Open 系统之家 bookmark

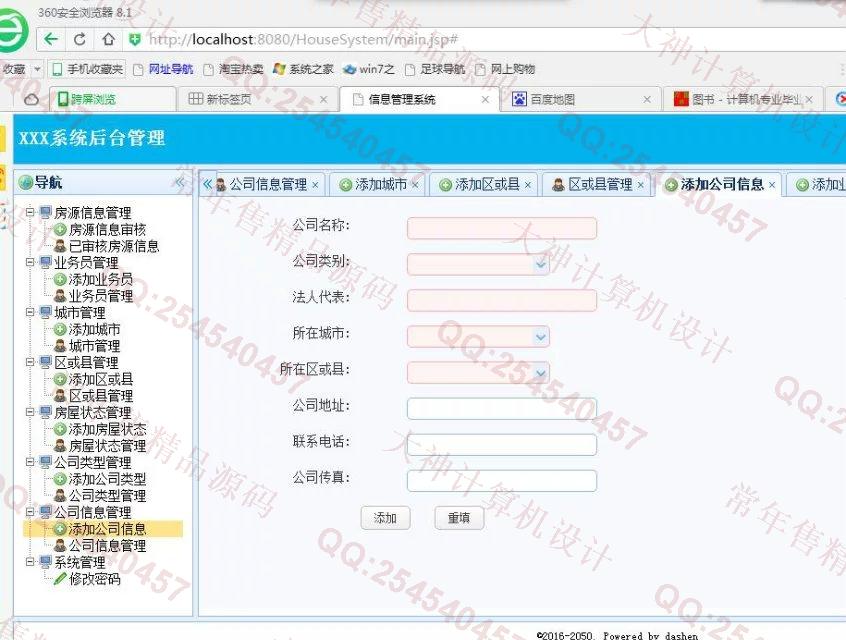(x=304, y=69)
